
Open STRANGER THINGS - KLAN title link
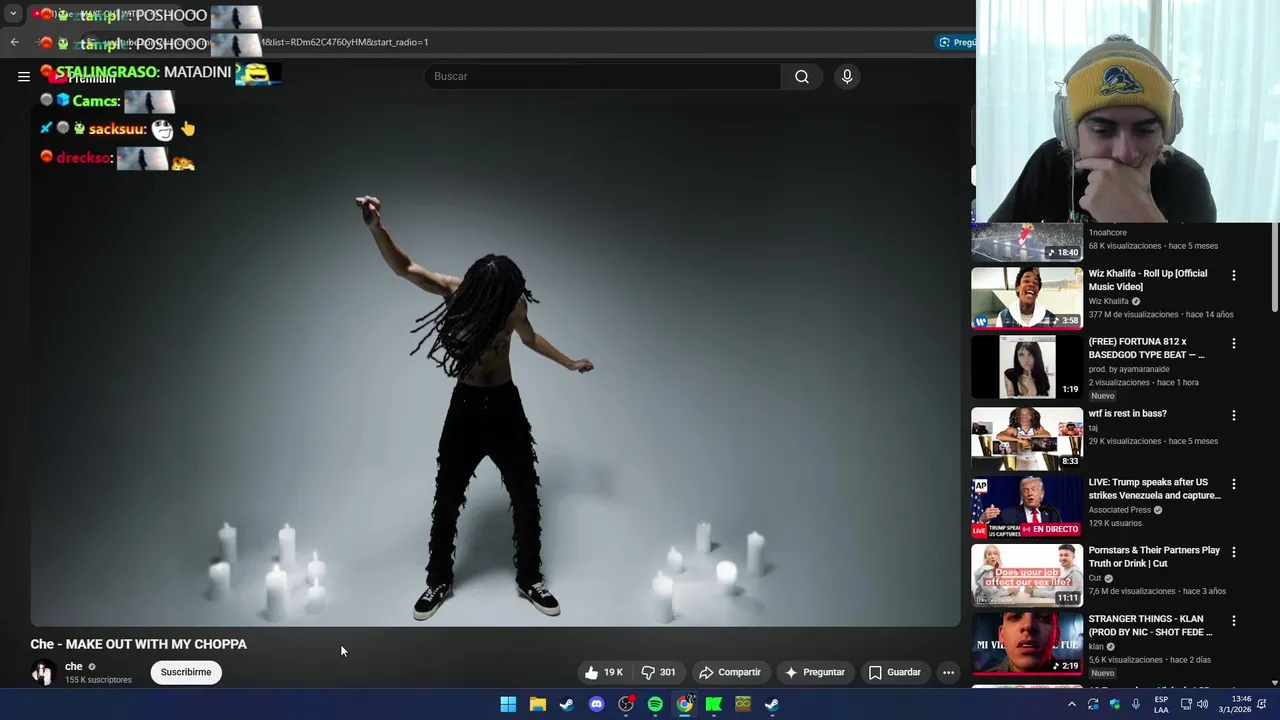click(1151, 625)
